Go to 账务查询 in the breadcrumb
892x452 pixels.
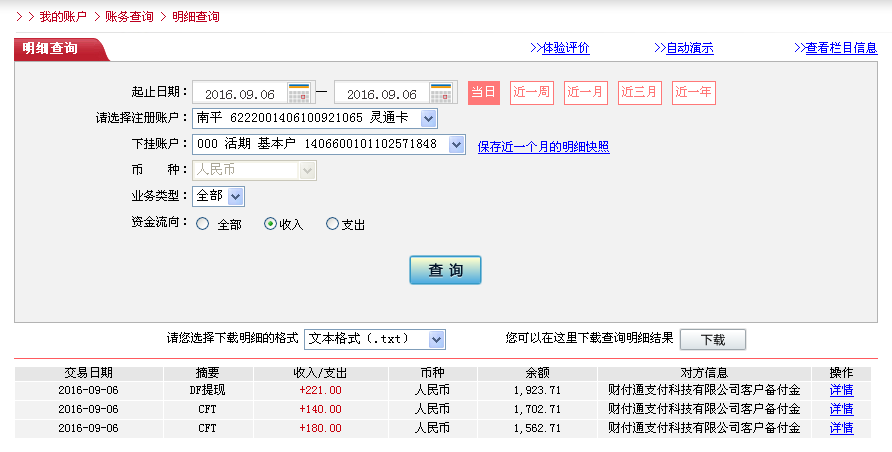[129, 16]
